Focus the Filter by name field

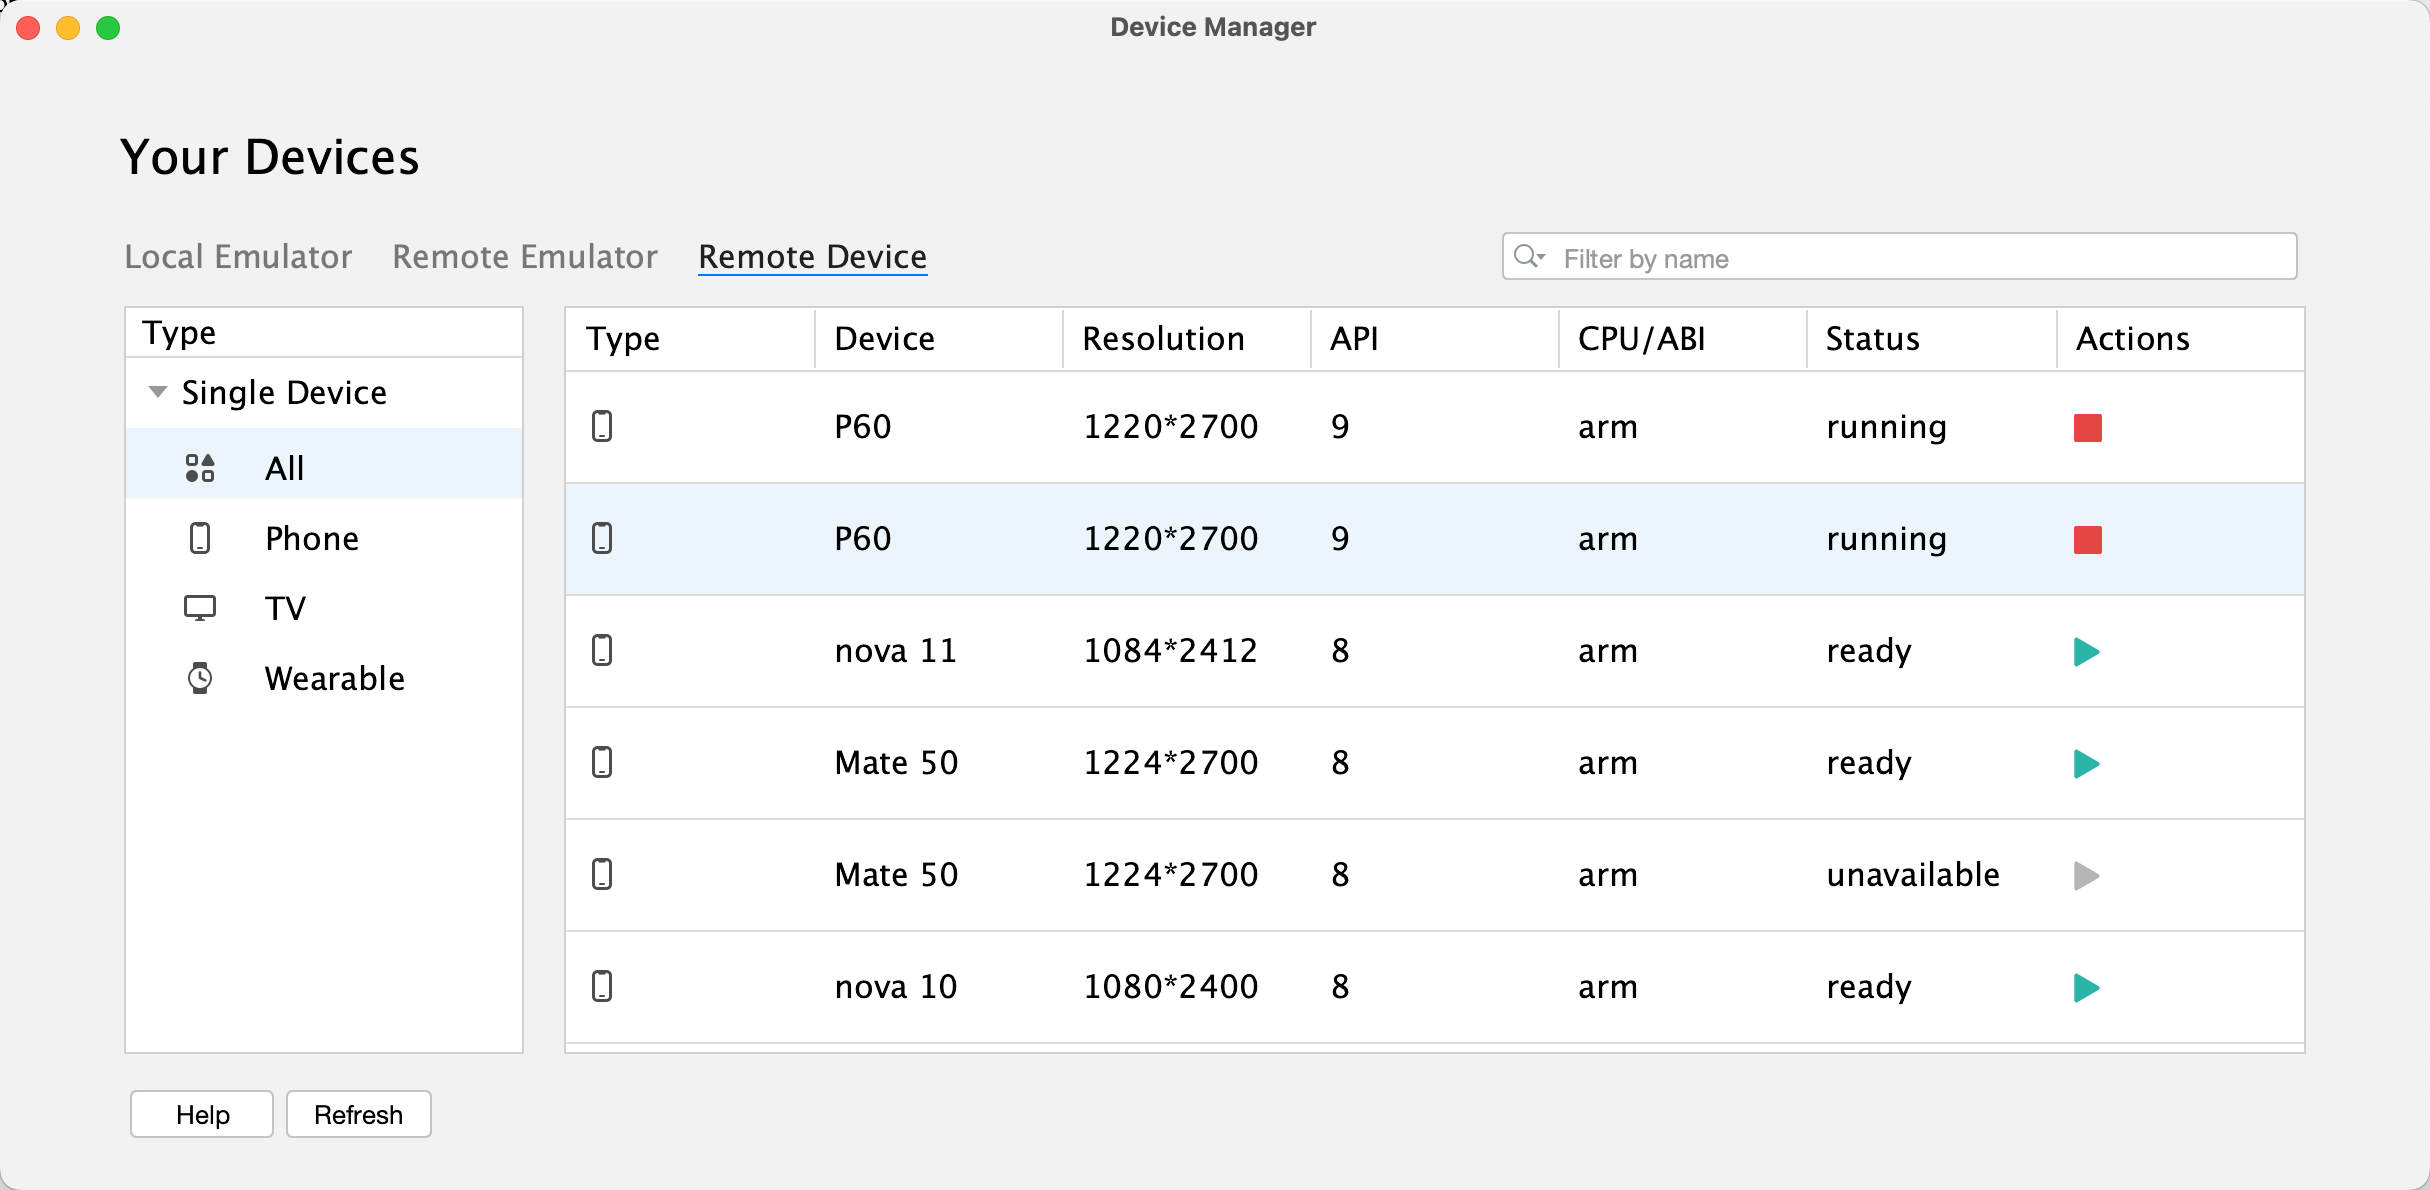[1899, 258]
